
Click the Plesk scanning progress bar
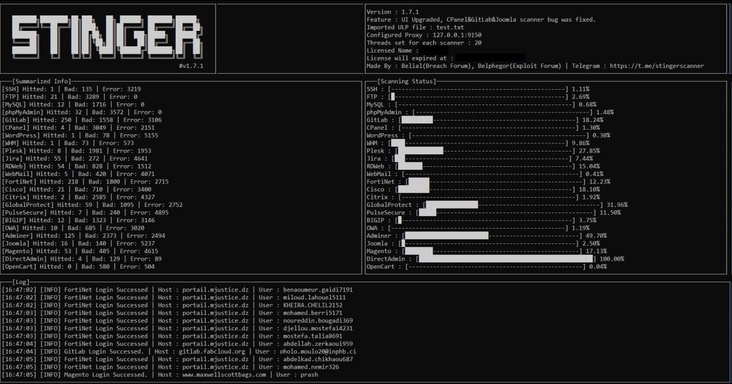pyautogui.click(x=484, y=151)
